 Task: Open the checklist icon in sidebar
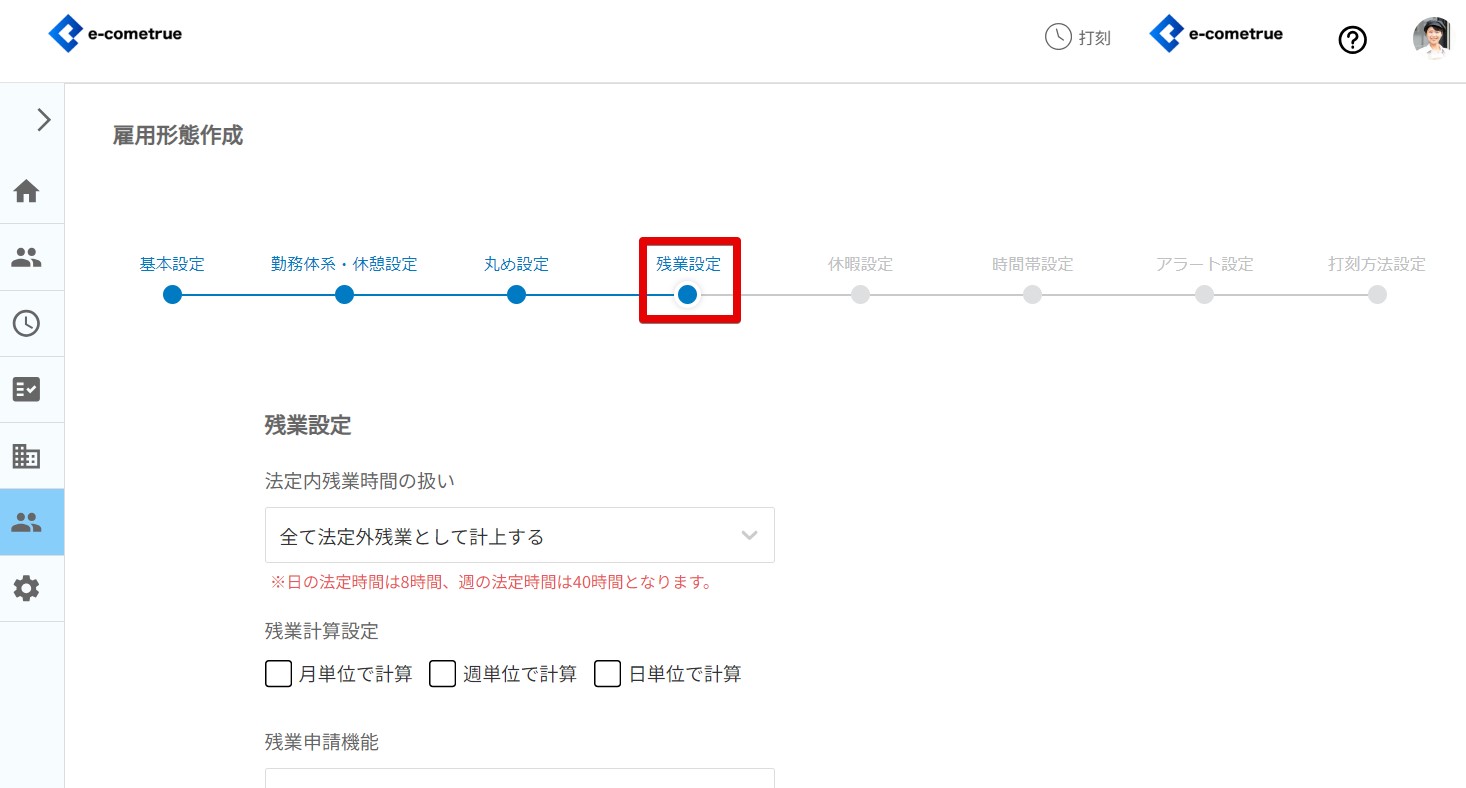[26, 389]
